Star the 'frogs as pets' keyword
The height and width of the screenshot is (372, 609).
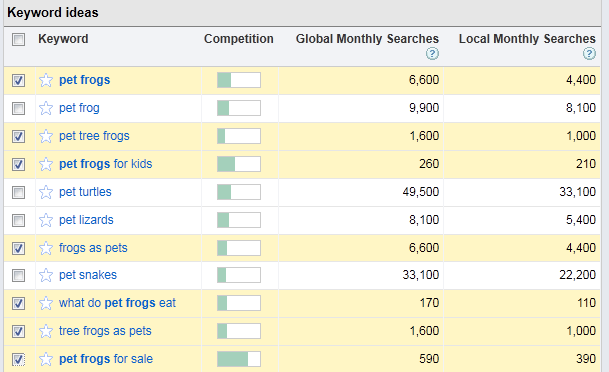(46, 248)
